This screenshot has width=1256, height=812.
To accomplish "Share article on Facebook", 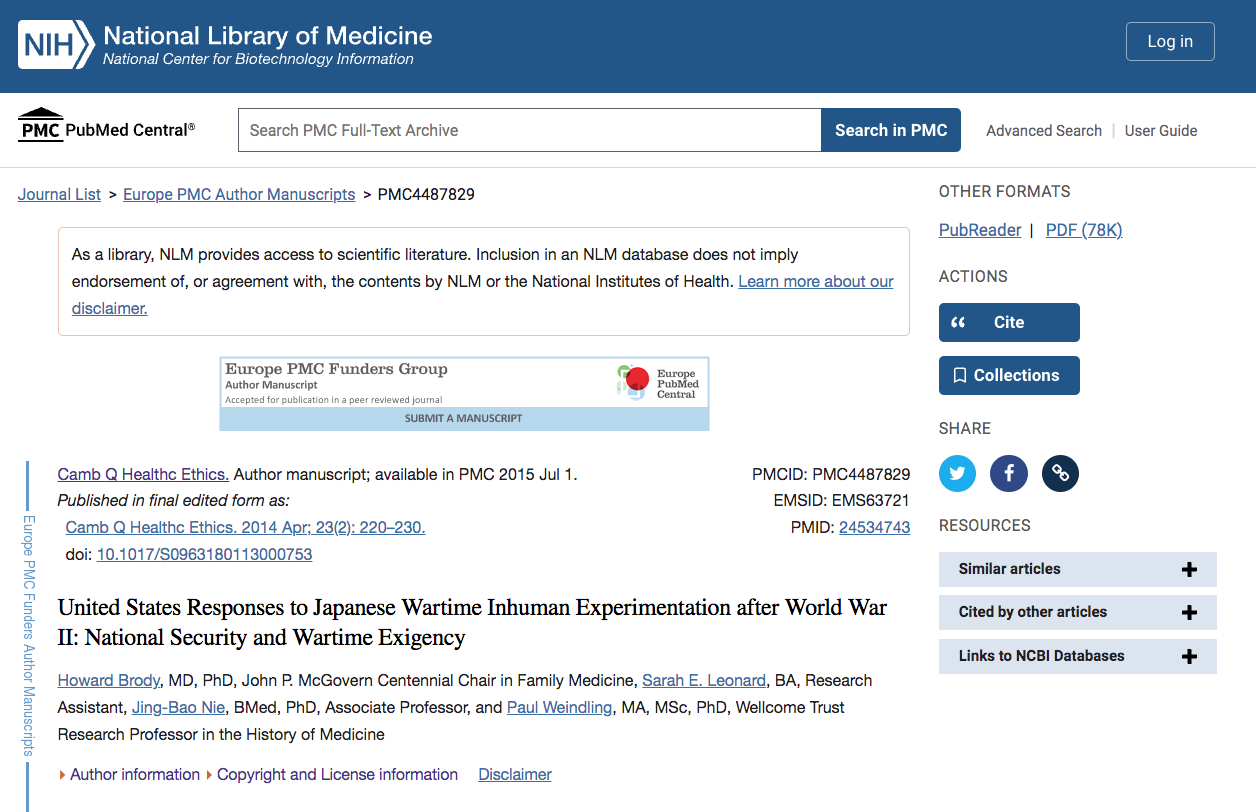I will (x=1009, y=473).
